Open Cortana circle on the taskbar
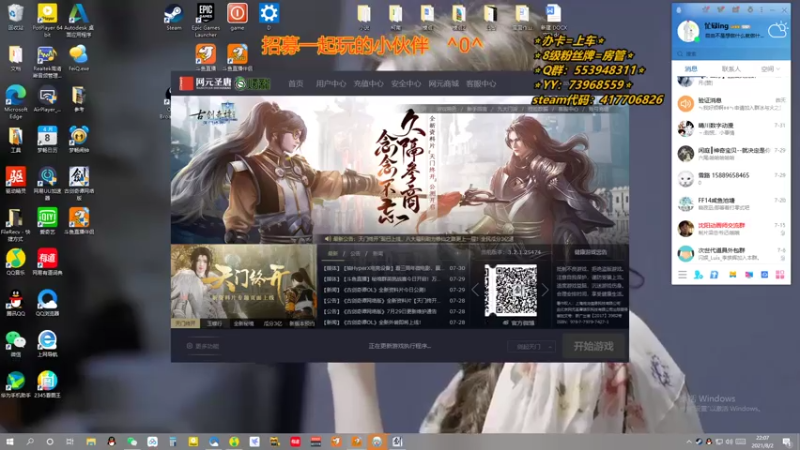 tap(49, 441)
